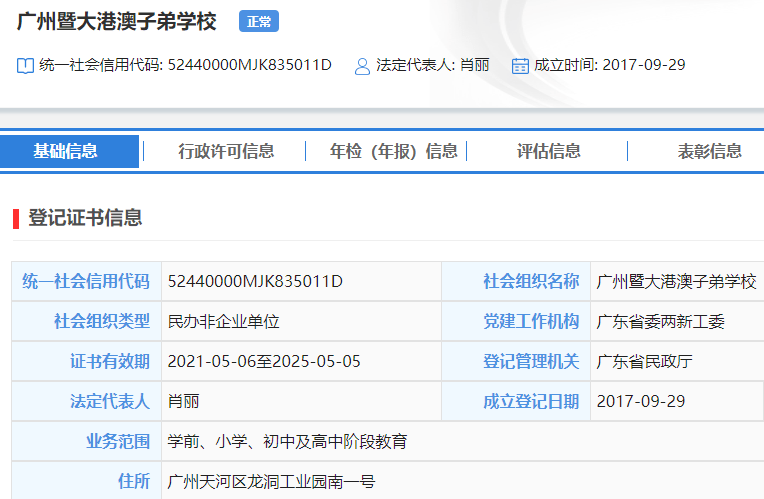Click the person icon beside 法定代表人
This screenshot has height=499, width=764.
(362, 66)
